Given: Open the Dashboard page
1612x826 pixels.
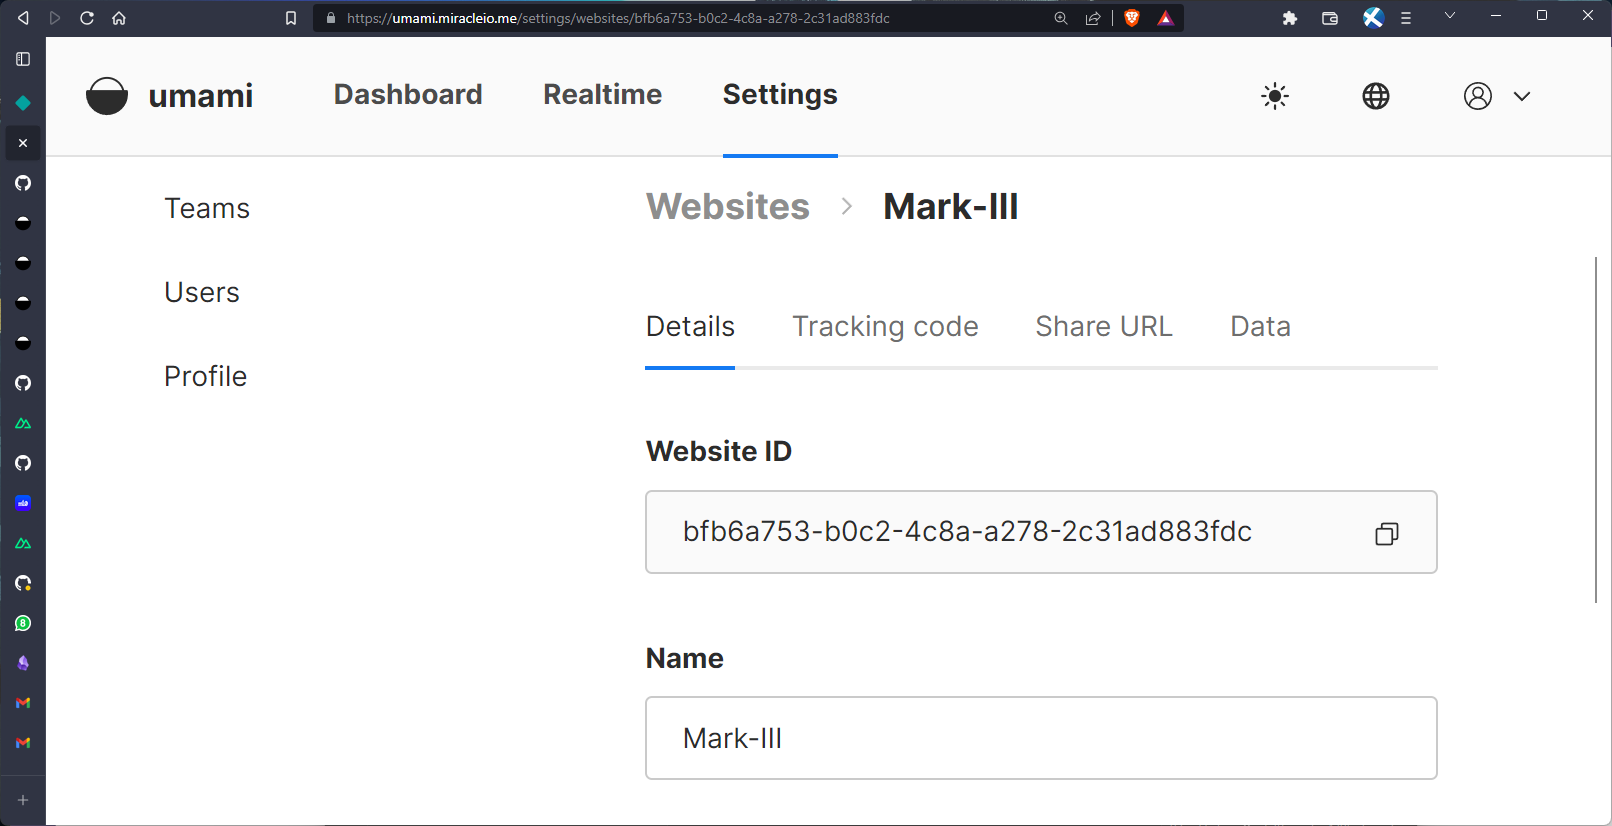Looking at the screenshot, I should (x=408, y=95).
